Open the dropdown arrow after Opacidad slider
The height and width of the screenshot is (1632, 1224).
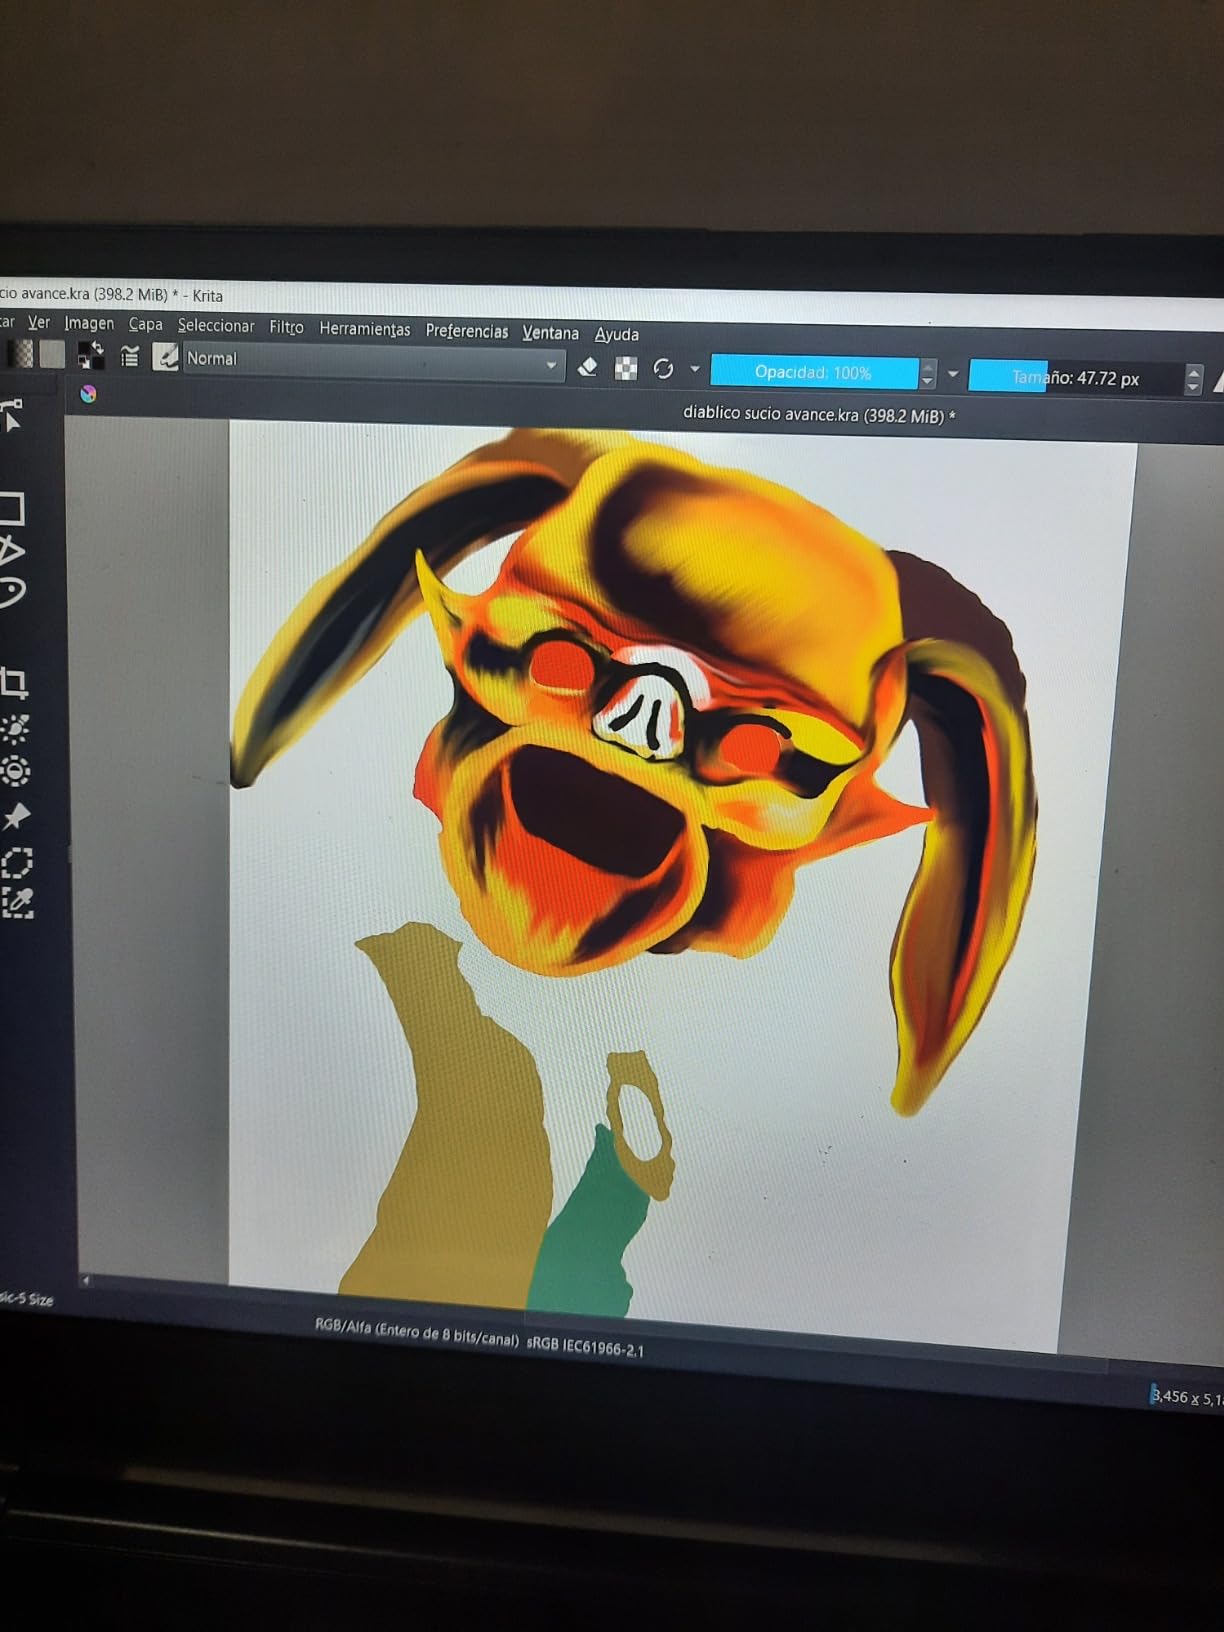(x=953, y=374)
